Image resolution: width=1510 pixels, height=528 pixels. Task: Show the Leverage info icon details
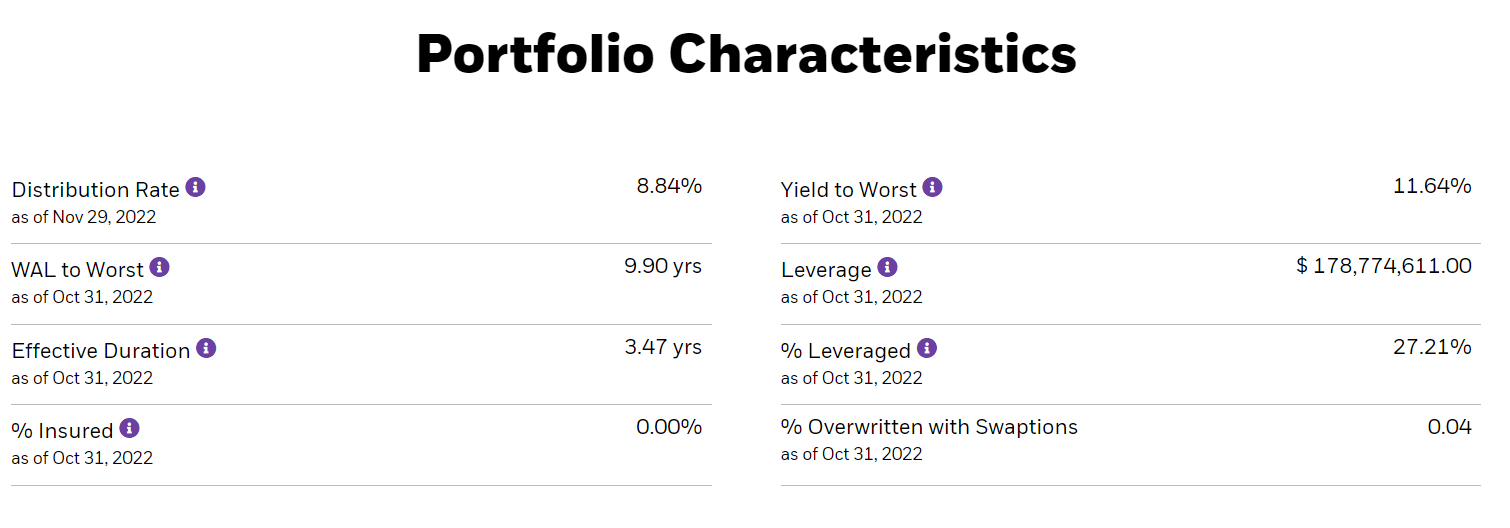(887, 267)
